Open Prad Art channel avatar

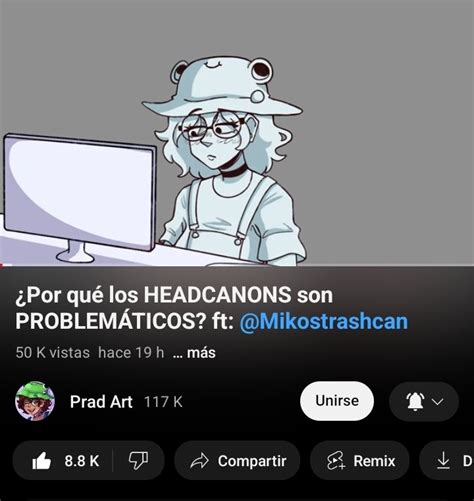[35, 401]
